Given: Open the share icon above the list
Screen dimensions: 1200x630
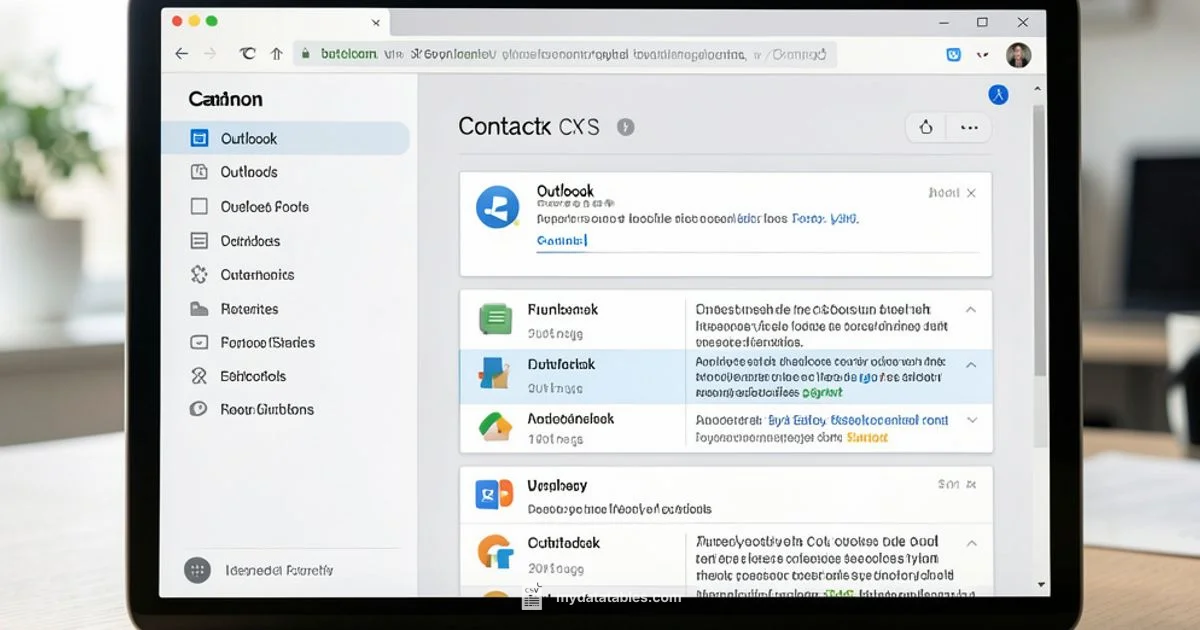Looking at the screenshot, I should tap(925, 127).
